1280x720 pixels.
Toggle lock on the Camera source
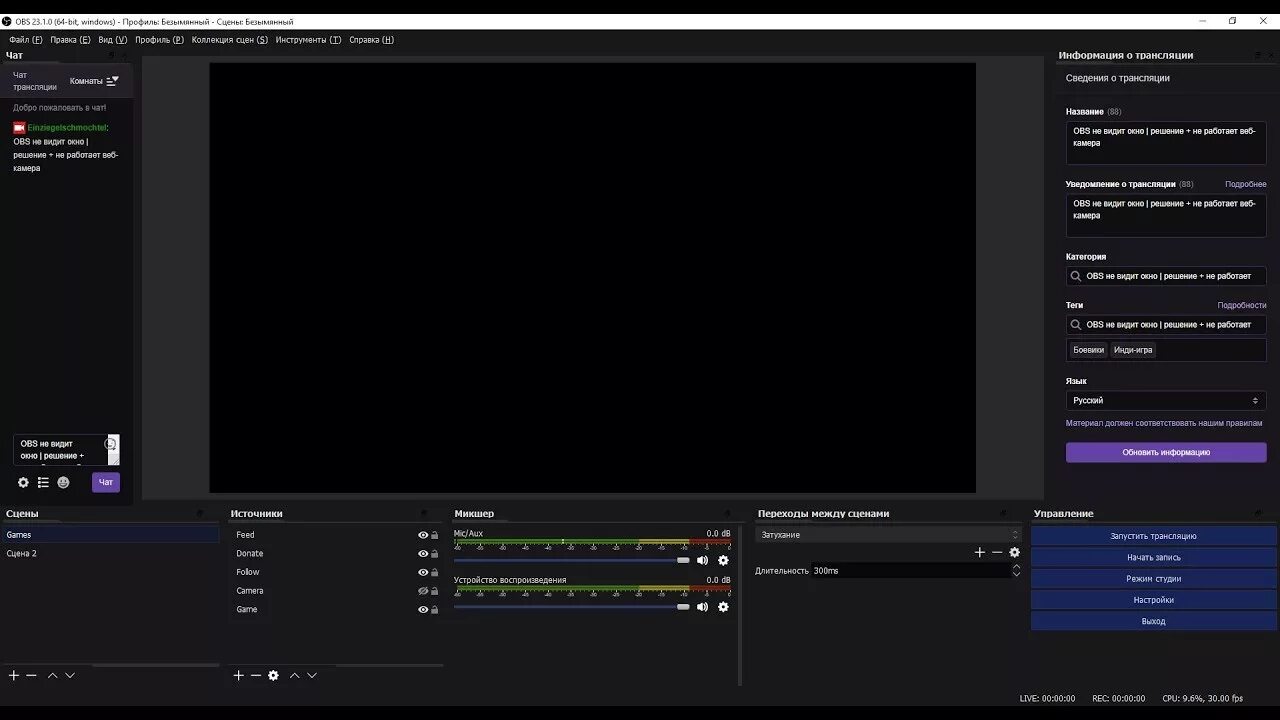[434, 591]
